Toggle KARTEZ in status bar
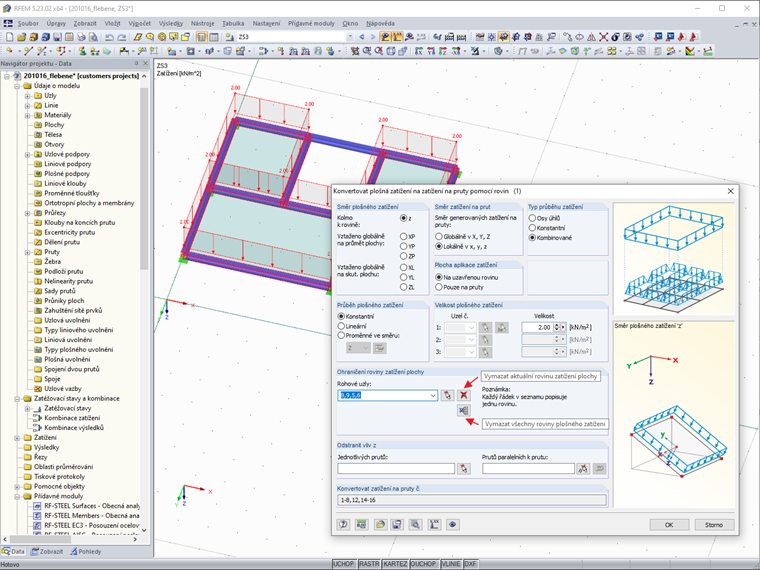 395,564
